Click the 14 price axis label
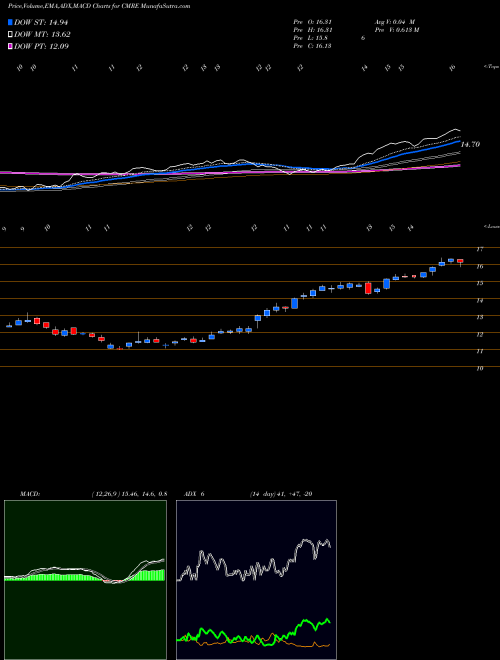This screenshot has width=500, height=660. pos(479,300)
